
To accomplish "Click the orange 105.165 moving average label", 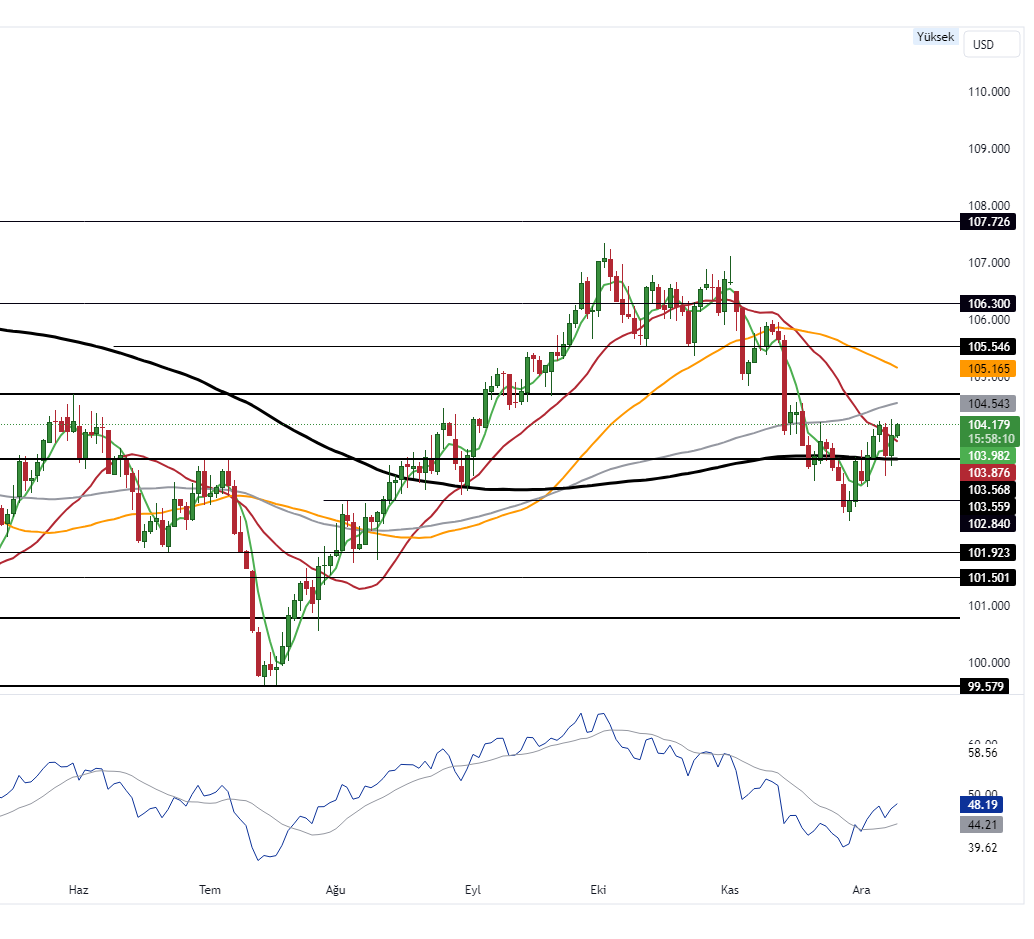I will [986, 369].
